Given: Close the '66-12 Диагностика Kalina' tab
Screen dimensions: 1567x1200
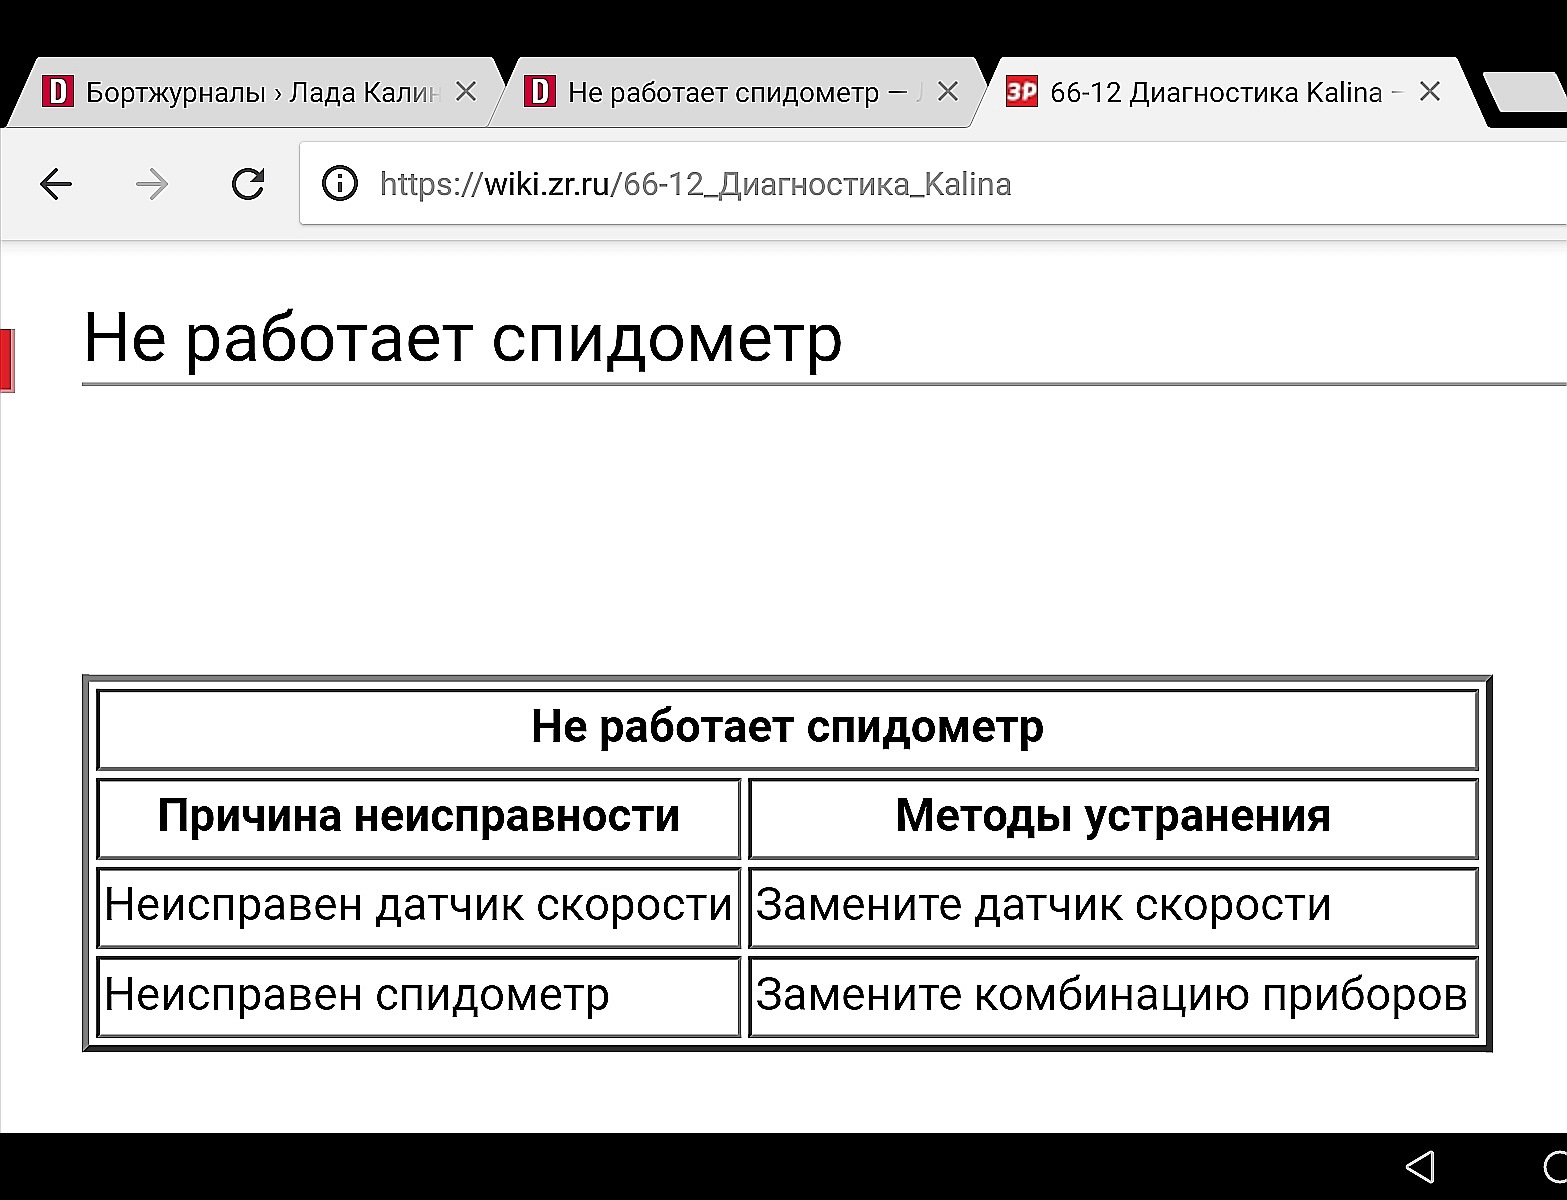Looking at the screenshot, I should pyautogui.click(x=1430, y=92).
